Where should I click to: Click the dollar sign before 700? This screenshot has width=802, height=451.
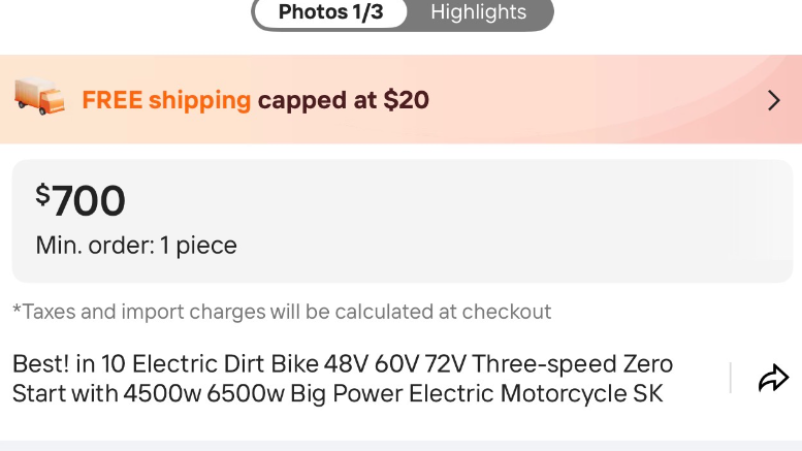click(42, 195)
